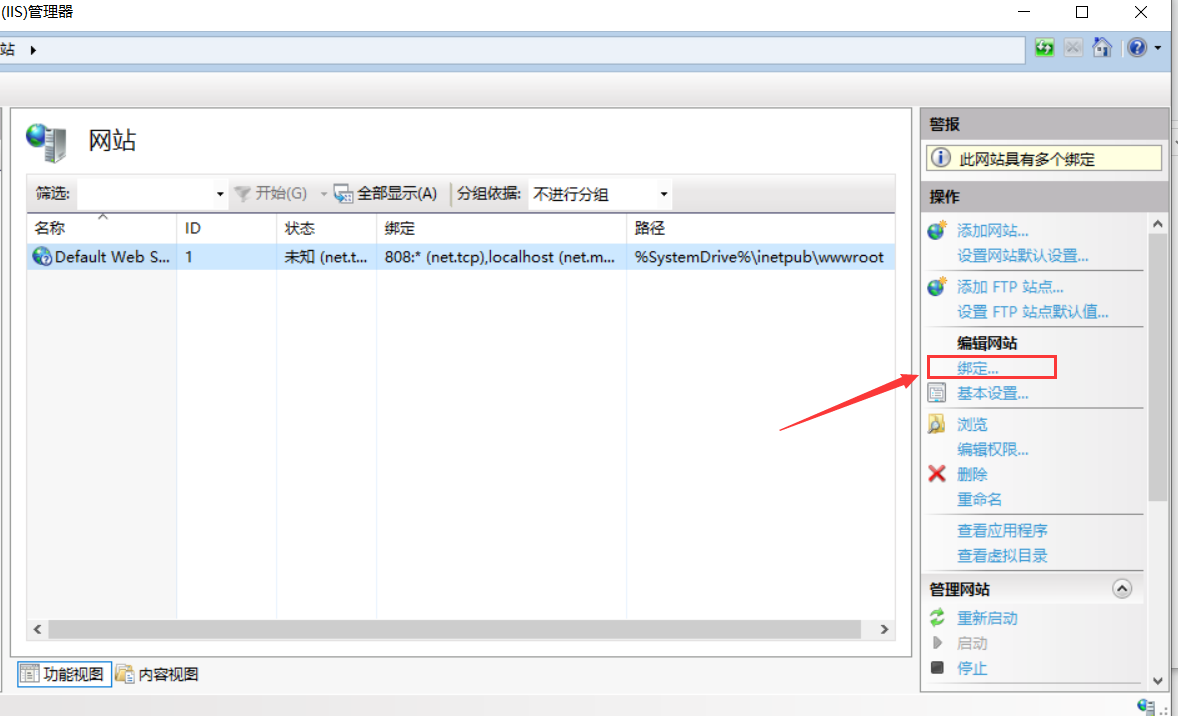Click the 未知 (net.t... status cell
1178x716 pixels.
tap(326, 257)
